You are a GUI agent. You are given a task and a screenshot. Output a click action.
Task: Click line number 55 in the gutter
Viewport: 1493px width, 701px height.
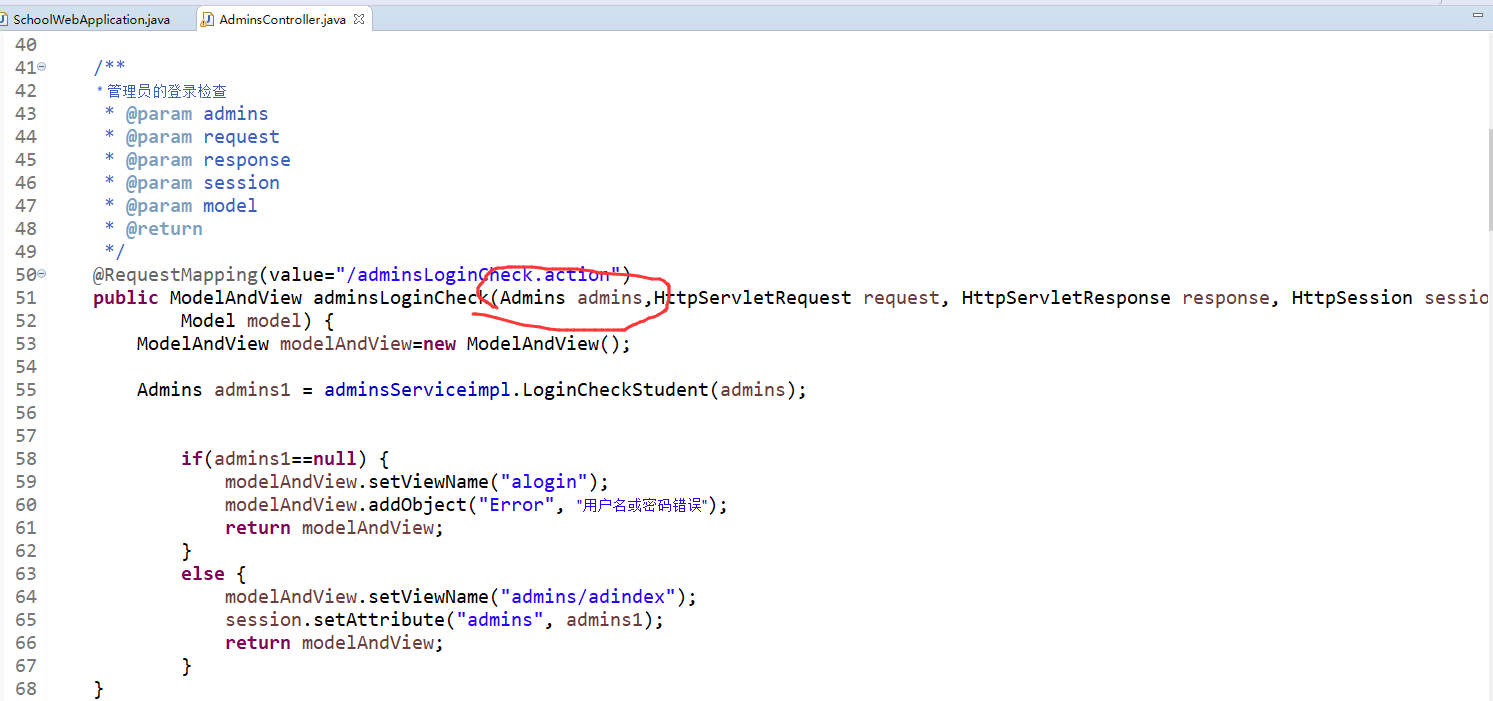coord(26,390)
